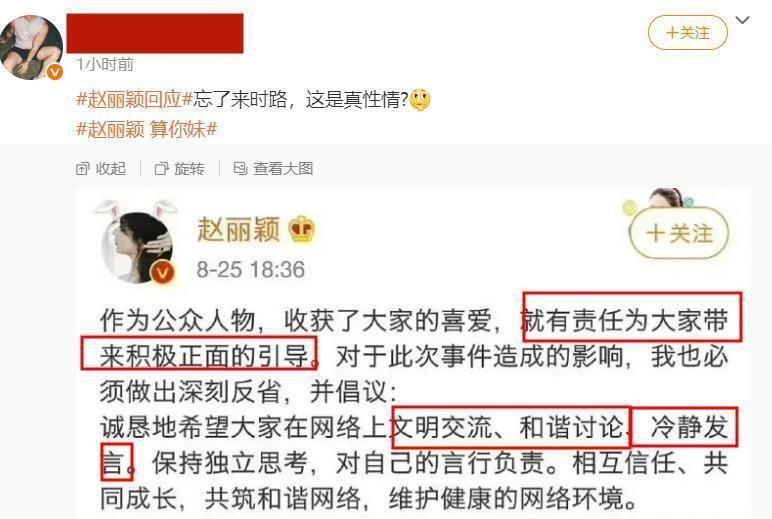Open the #赵丽颖回应# hashtag topic

pos(134,99)
